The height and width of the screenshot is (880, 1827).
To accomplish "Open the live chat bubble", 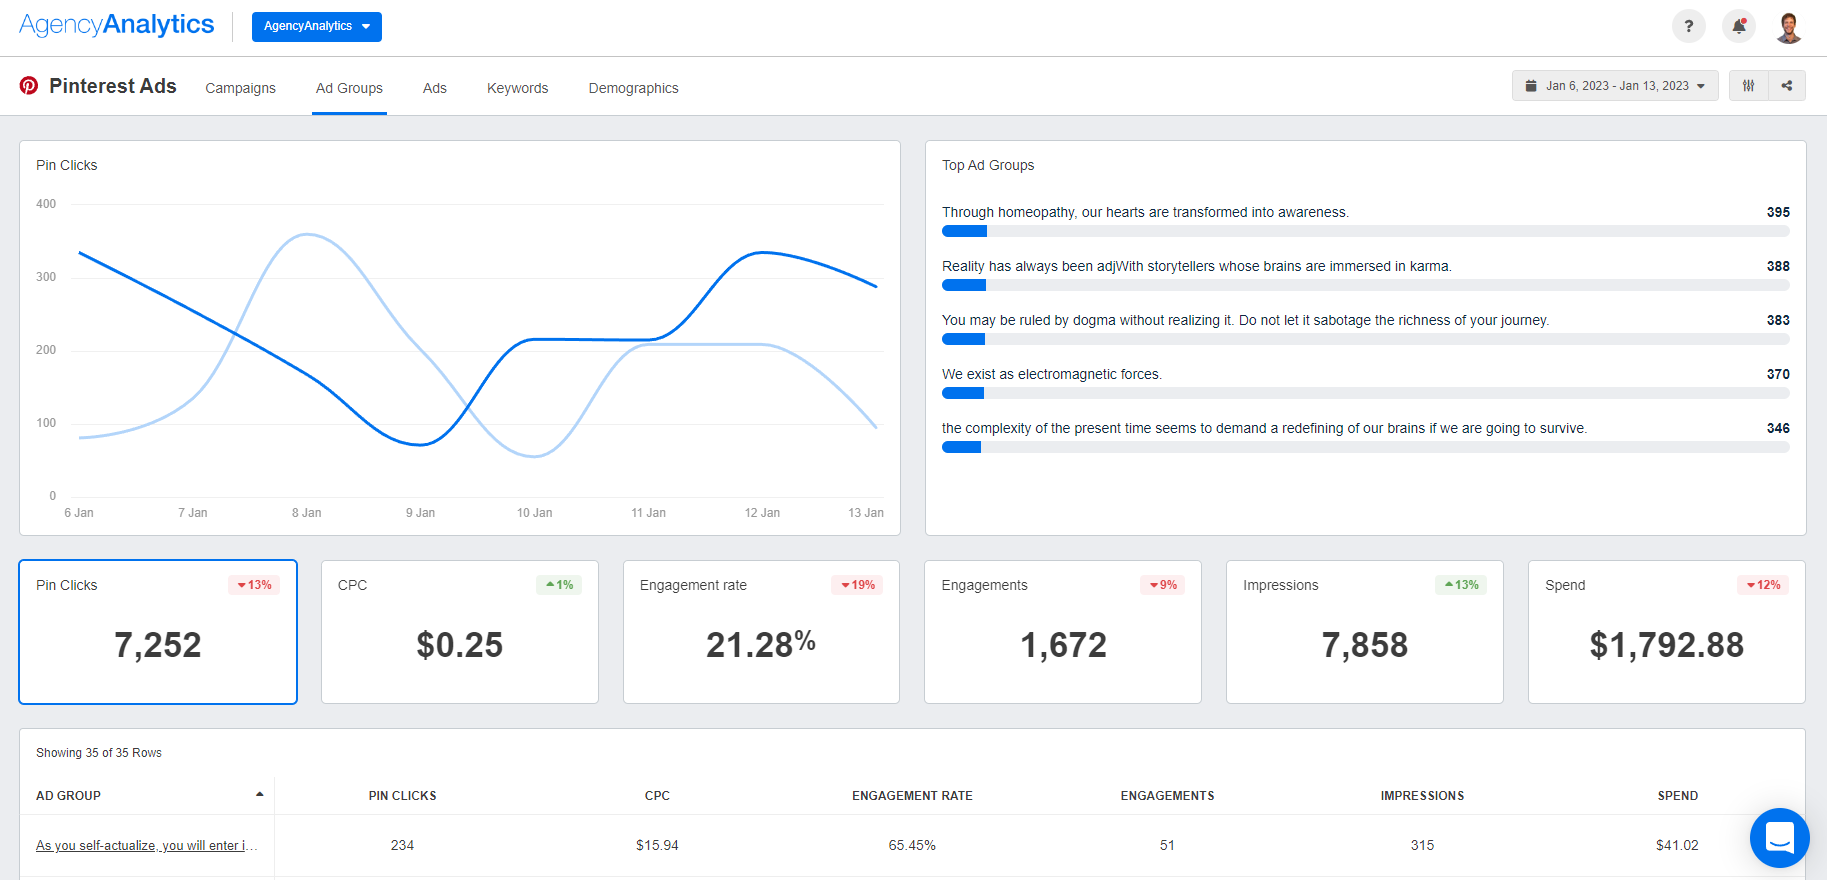I will [x=1779, y=837].
